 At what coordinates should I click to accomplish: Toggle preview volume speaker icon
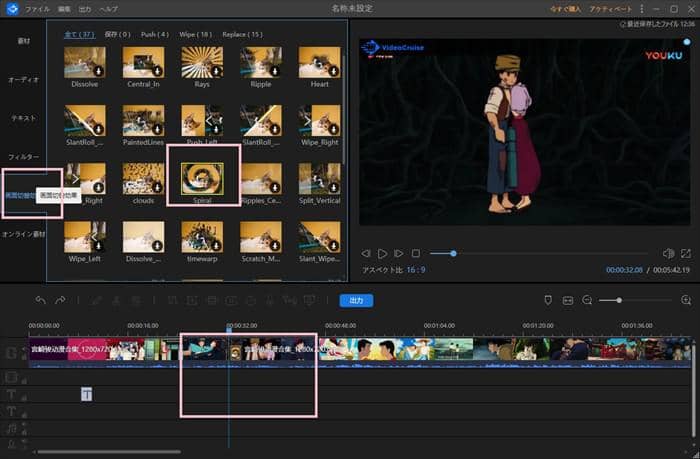coord(668,254)
